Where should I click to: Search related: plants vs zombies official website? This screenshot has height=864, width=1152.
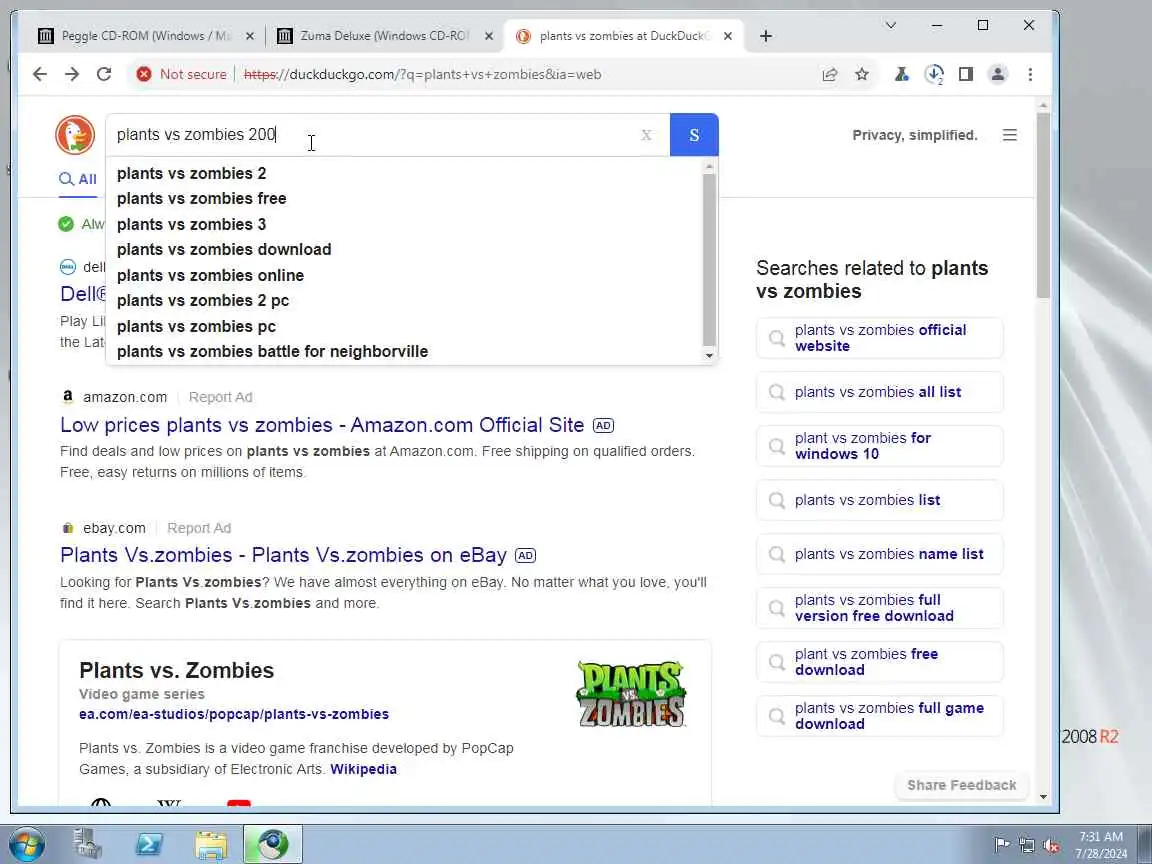[x=879, y=338]
